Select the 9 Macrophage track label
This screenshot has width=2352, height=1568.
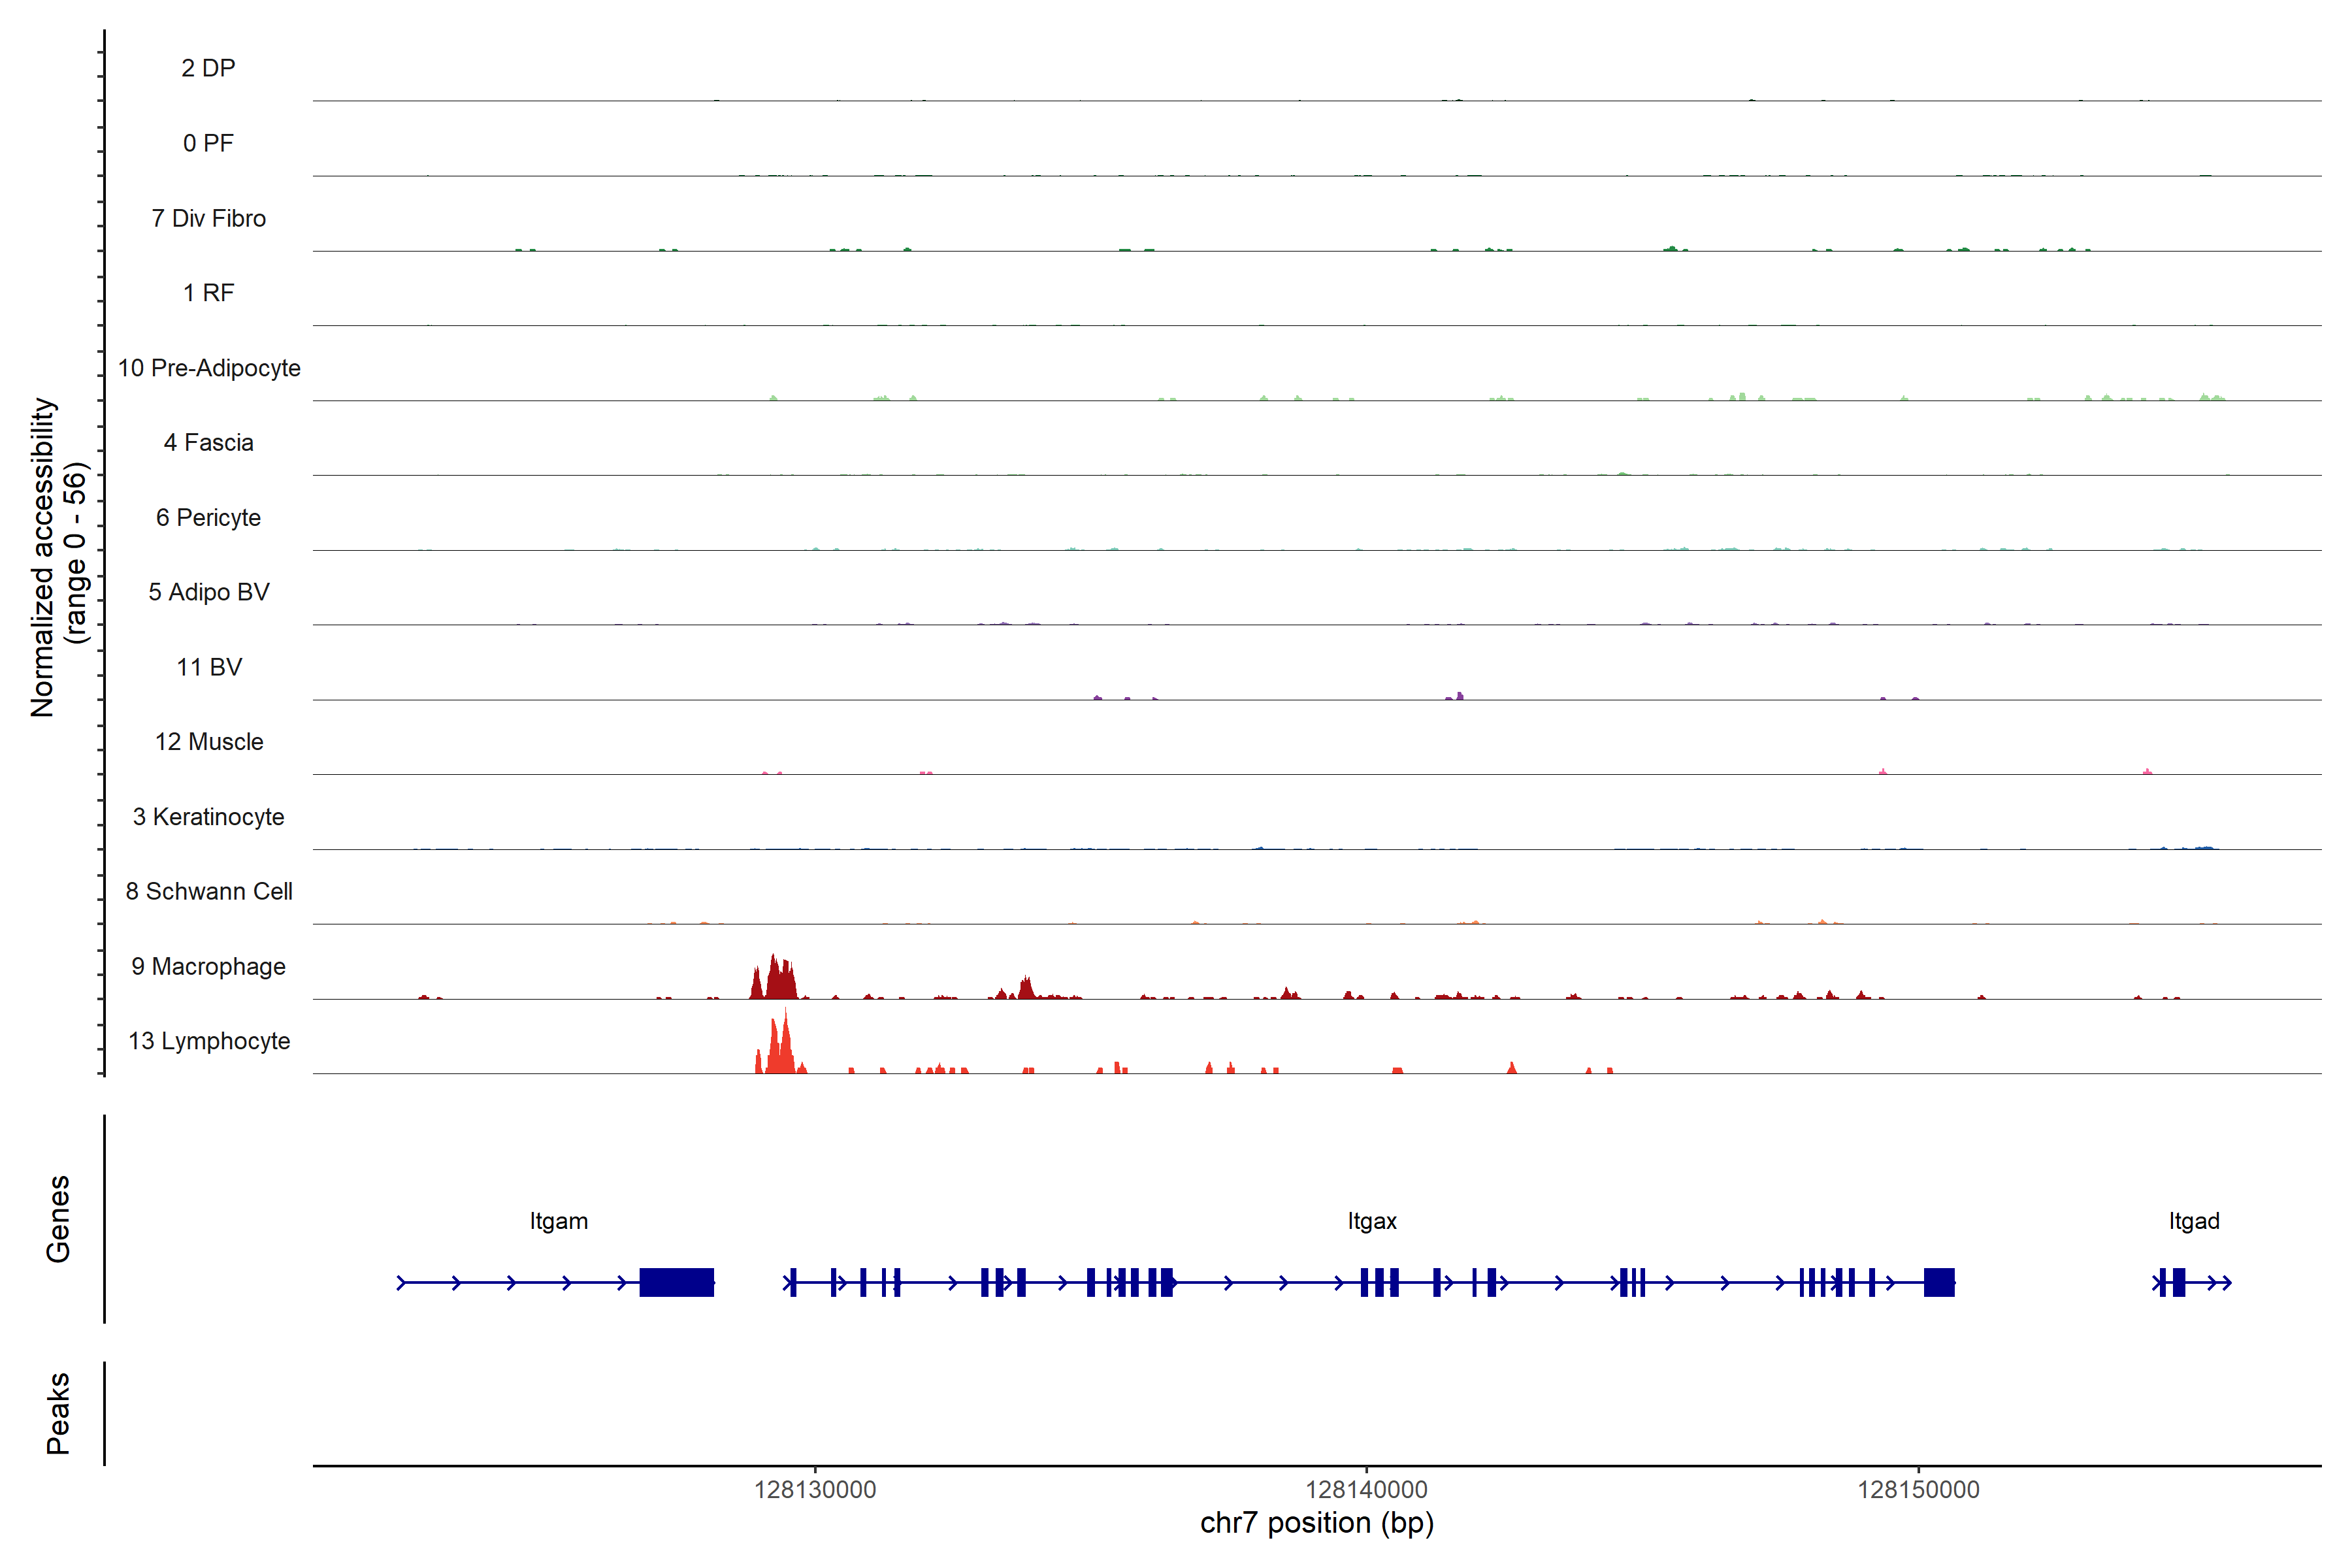click(208, 966)
